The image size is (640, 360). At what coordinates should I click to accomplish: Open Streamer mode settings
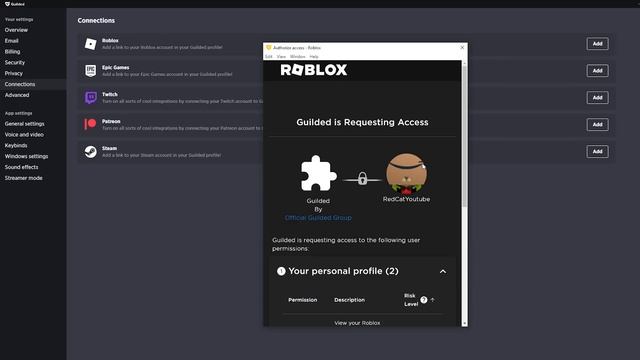(x=23, y=178)
